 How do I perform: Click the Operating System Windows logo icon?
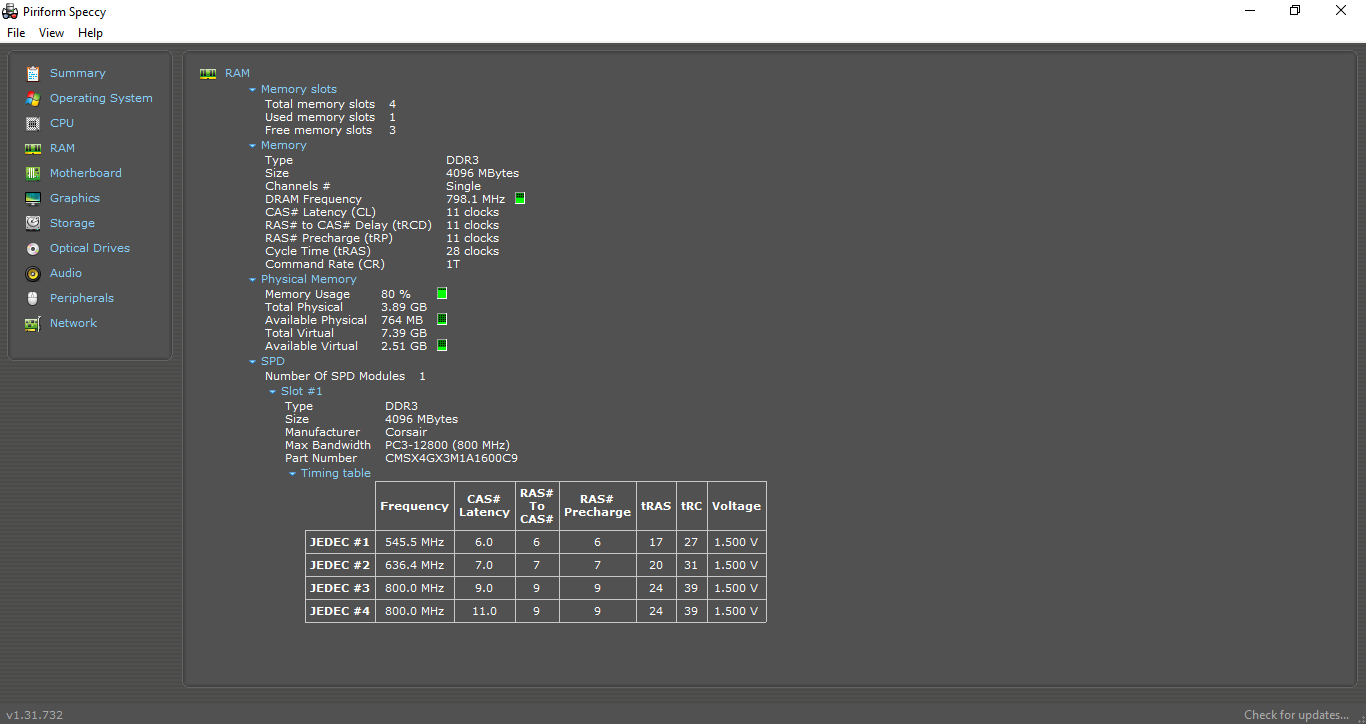tap(33, 98)
